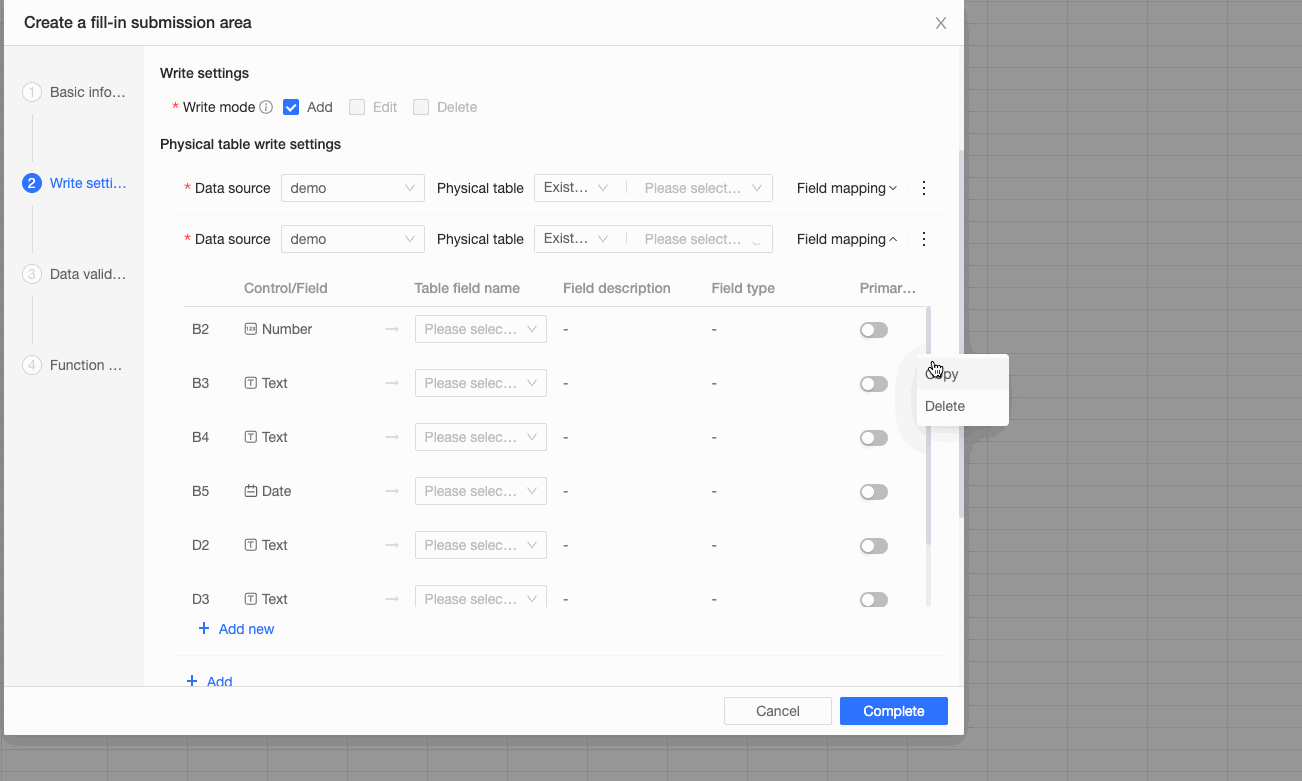1302x781 pixels.
Task: Click Add link at bottom of settings
Action: [210, 681]
